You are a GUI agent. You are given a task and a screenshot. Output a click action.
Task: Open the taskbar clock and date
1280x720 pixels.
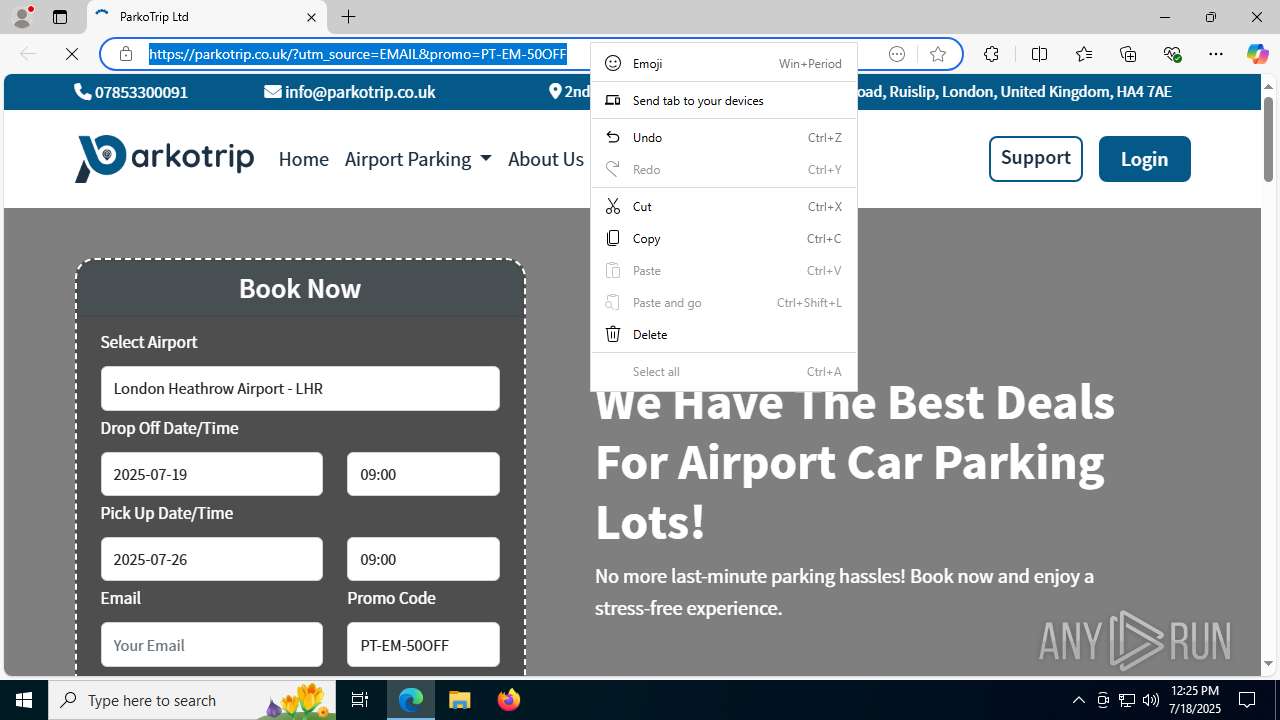(1195, 700)
